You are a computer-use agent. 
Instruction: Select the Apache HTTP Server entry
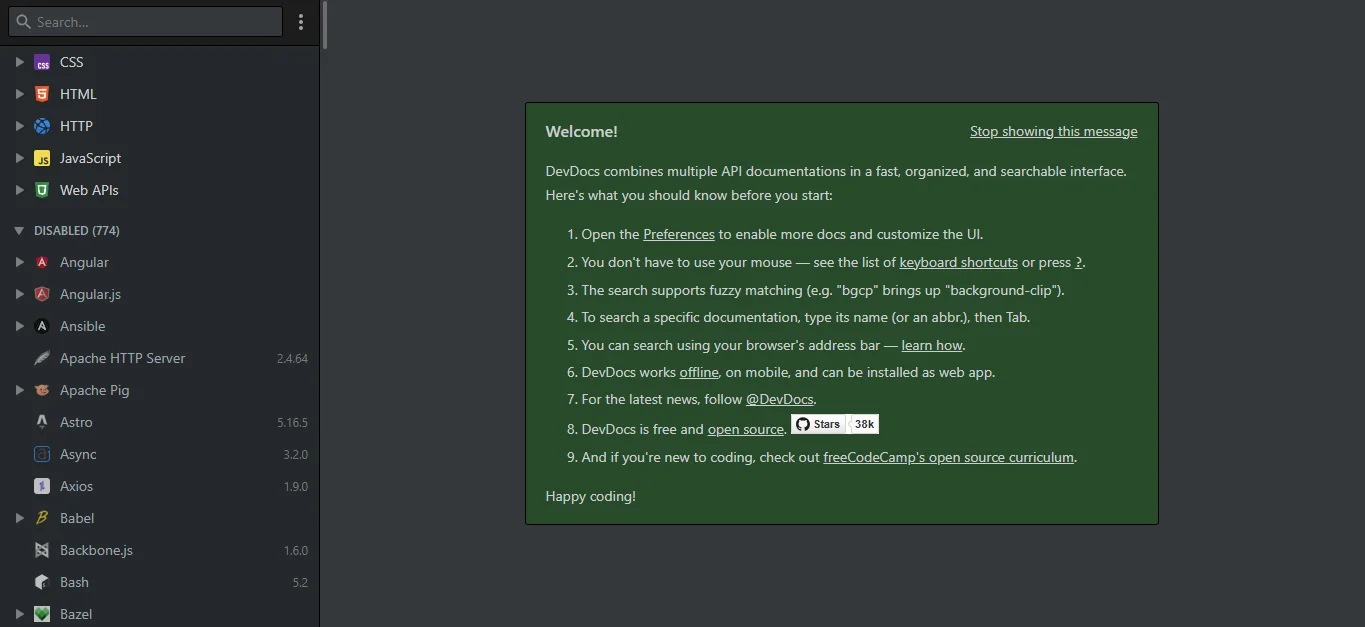pos(160,358)
